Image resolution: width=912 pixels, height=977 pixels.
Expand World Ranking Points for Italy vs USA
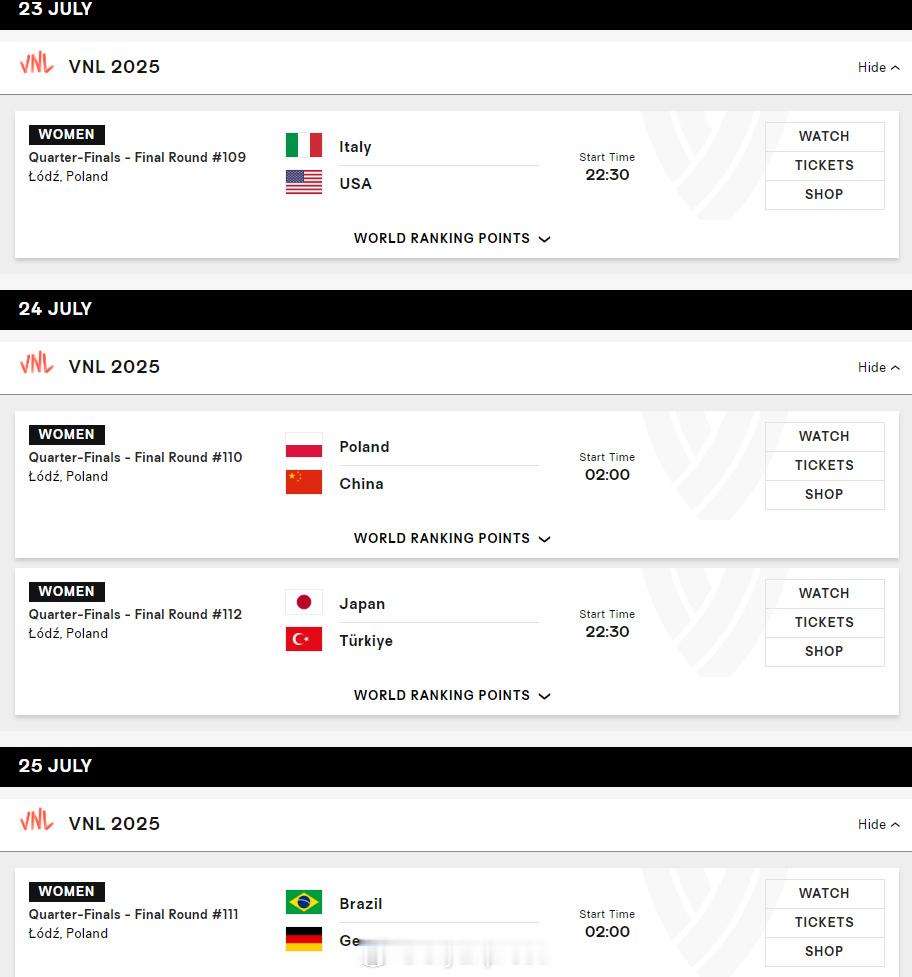coord(452,238)
